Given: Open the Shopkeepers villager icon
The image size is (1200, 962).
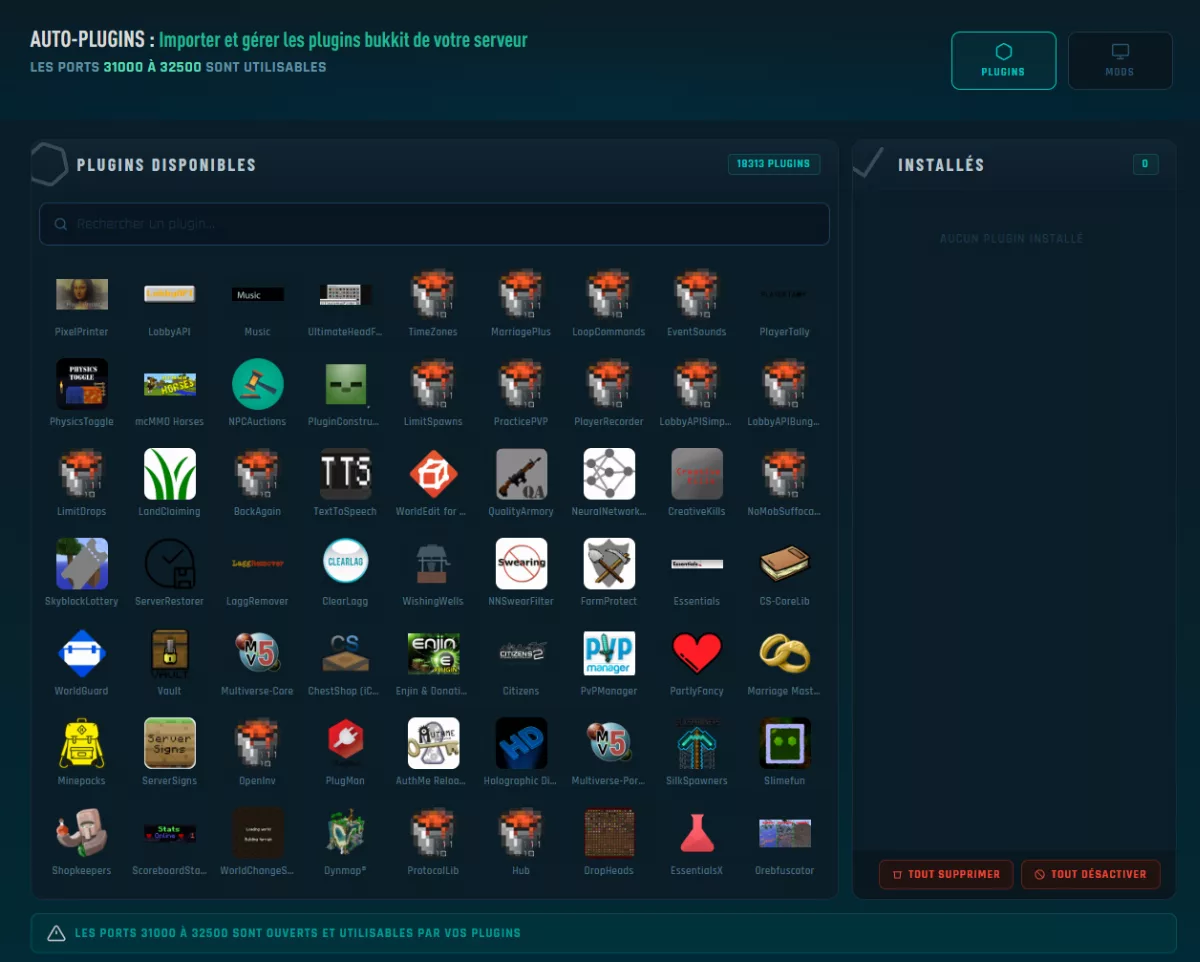Looking at the screenshot, I should pyautogui.click(x=82, y=834).
